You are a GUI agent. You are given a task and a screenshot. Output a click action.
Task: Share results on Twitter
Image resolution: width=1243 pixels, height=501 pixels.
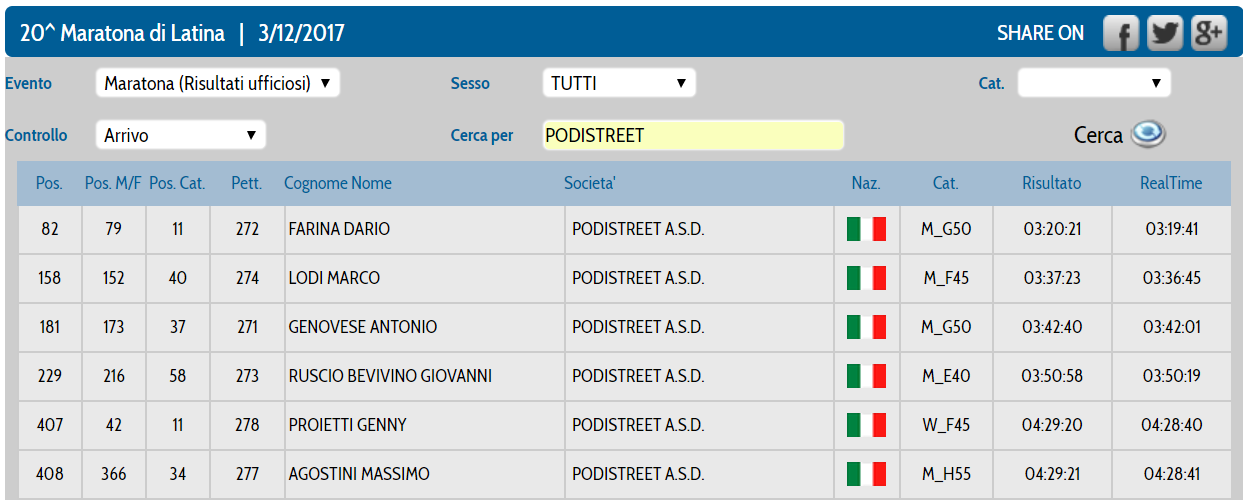[x=1165, y=34]
